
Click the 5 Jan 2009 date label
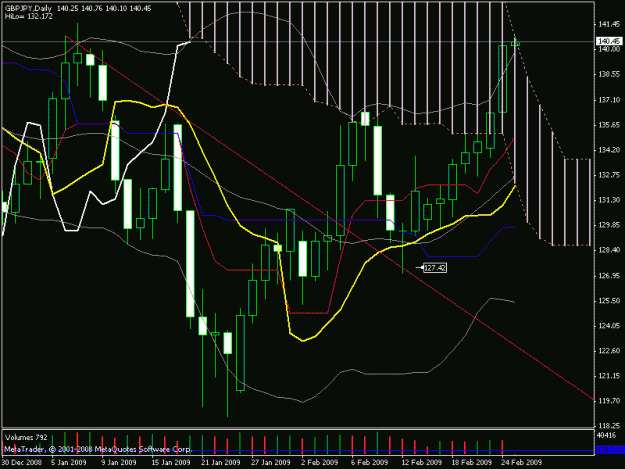point(68,462)
